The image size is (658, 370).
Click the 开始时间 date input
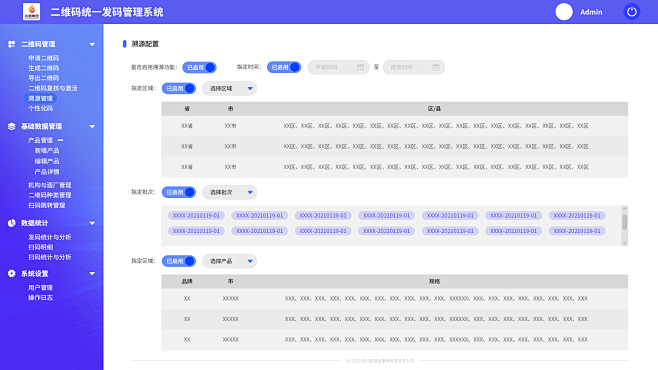tap(338, 67)
